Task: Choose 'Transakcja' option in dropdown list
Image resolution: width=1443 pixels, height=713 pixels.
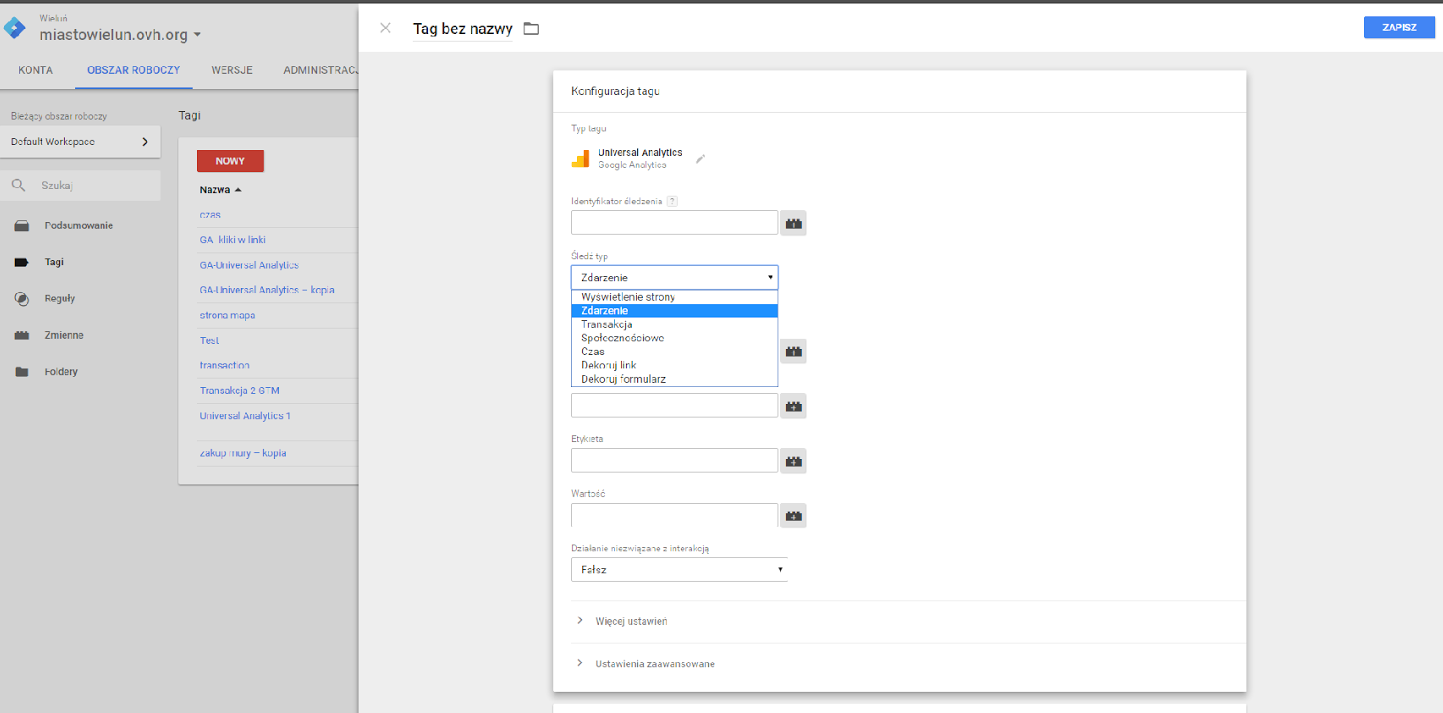Action: coord(606,324)
